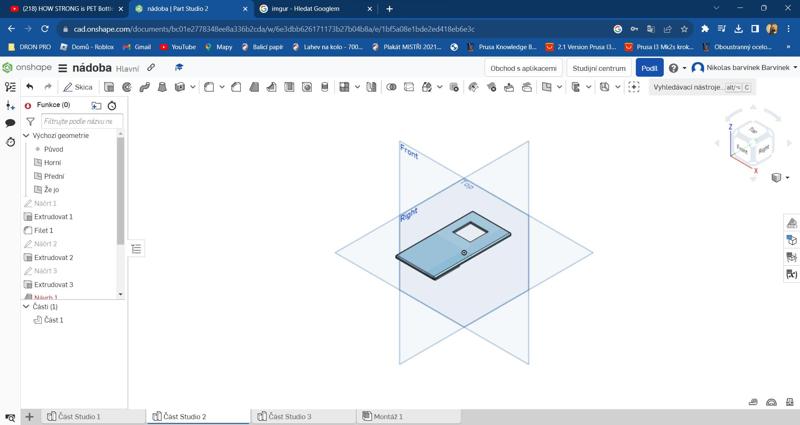
Task: Open the dropdown before the dashed selection icon
Action: 618,87
